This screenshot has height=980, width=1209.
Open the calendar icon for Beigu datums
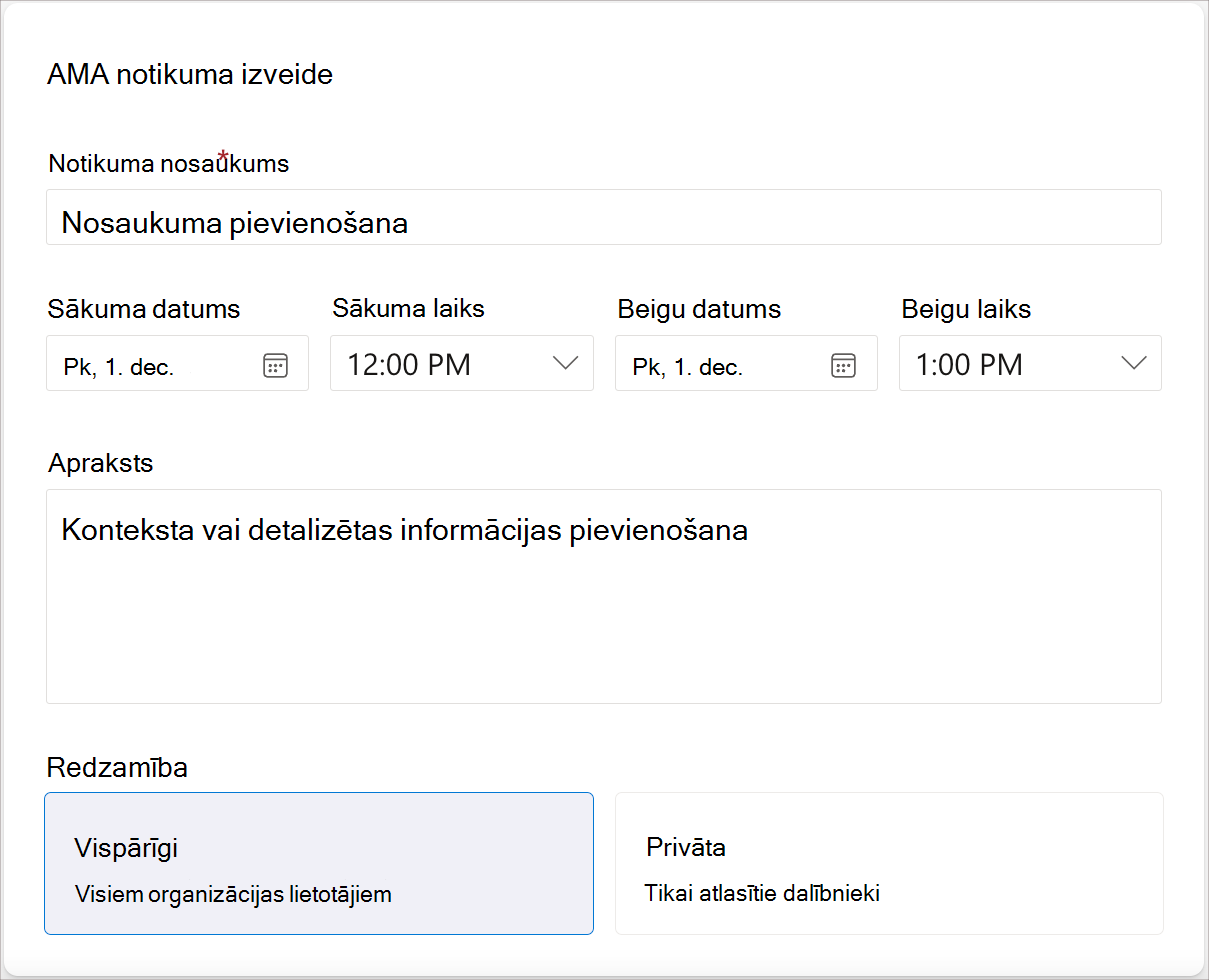[844, 365]
